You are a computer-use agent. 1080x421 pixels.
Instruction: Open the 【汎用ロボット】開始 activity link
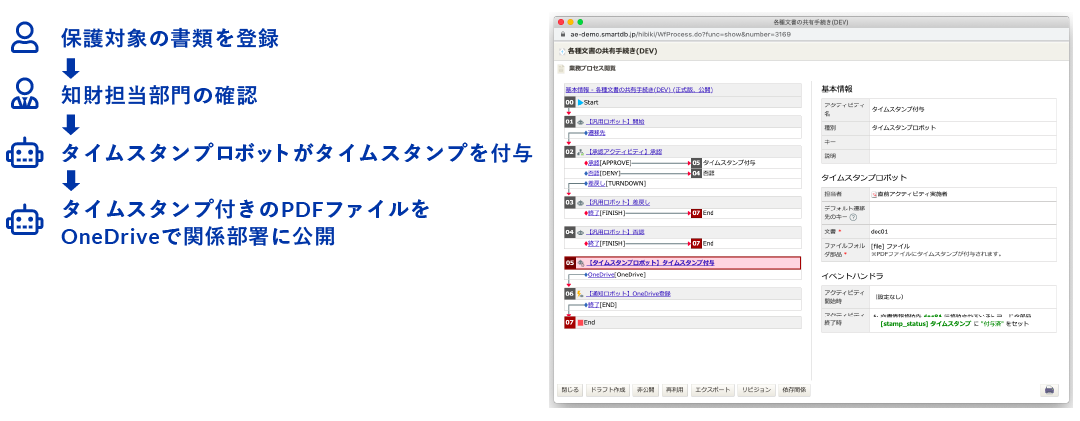click(x=615, y=121)
